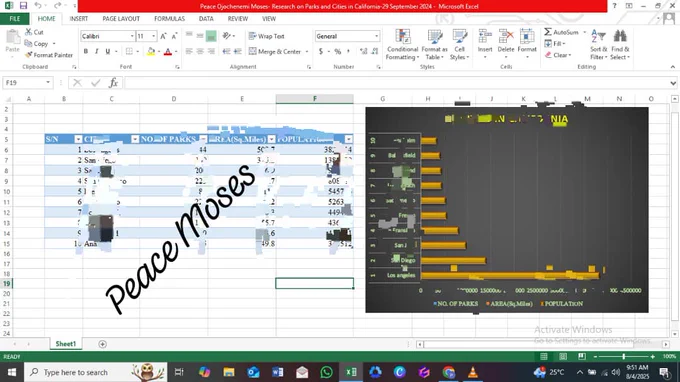
Task: Add a new sheet with plus button
Action: tap(102, 344)
